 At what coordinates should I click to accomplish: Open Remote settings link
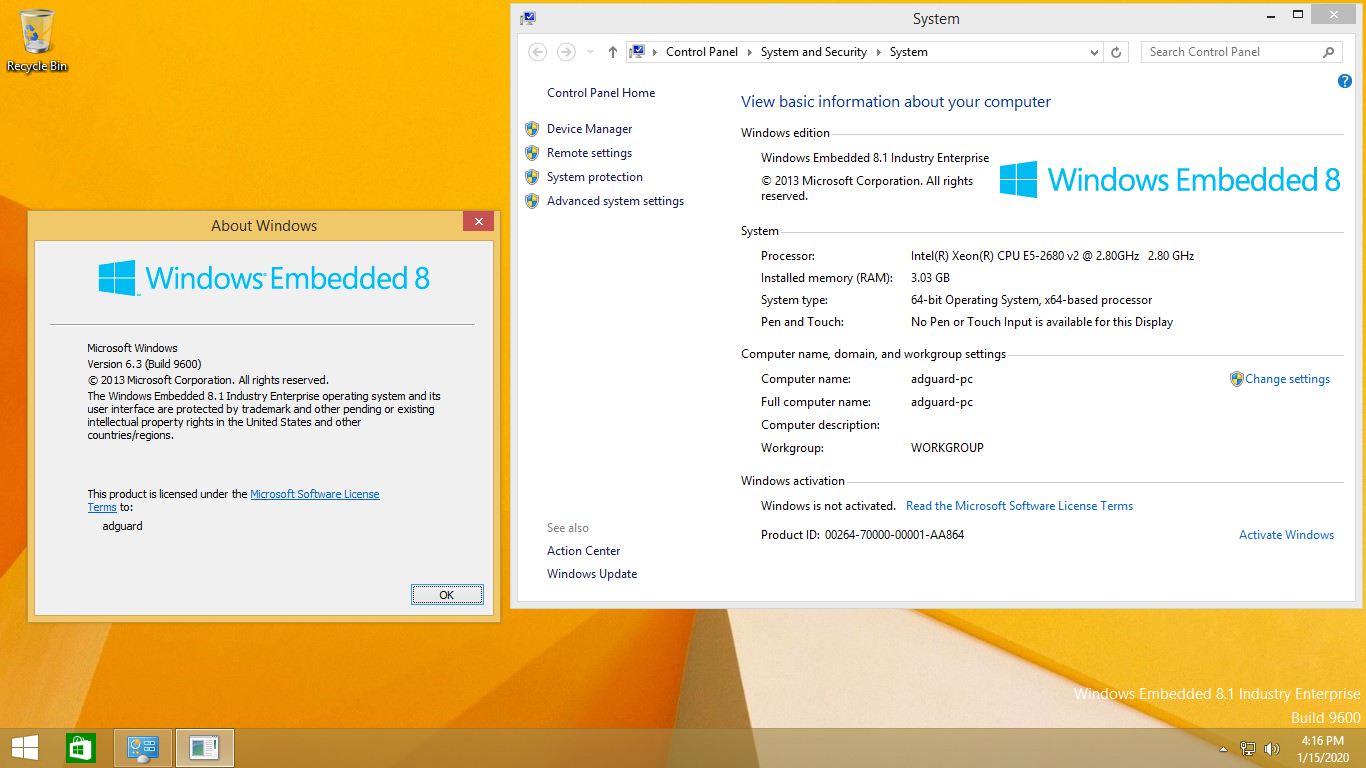tap(589, 153)
